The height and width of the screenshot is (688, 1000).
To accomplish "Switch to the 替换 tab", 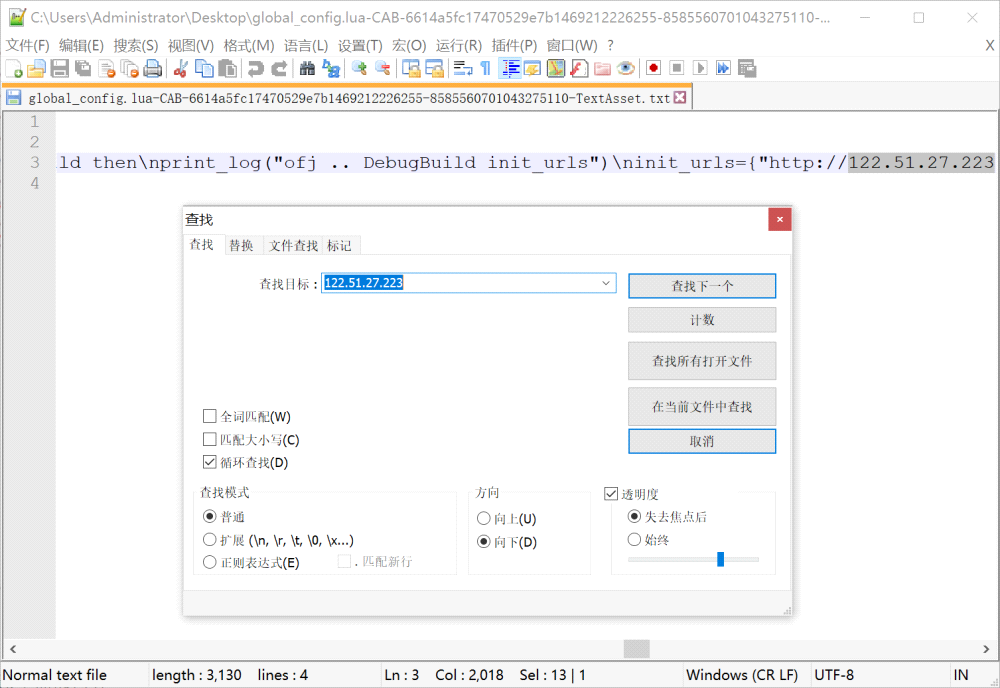I will (241, 246).
